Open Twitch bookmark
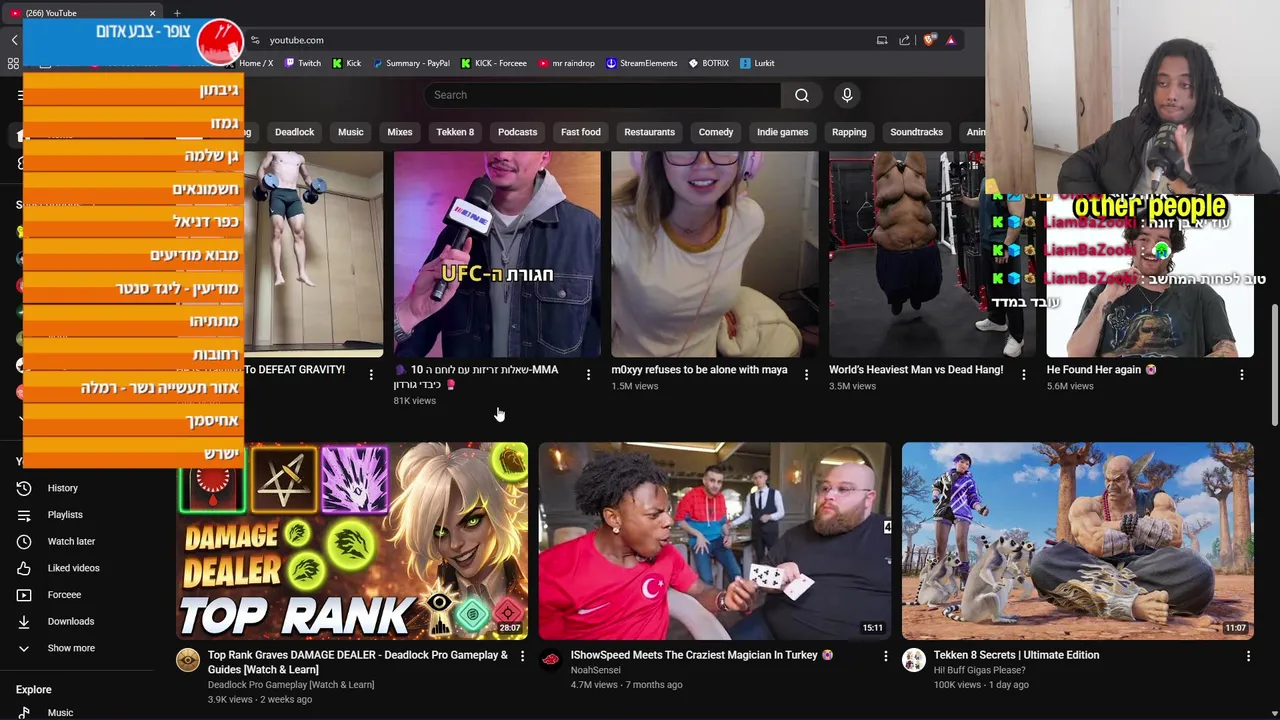 pos(303,63)
